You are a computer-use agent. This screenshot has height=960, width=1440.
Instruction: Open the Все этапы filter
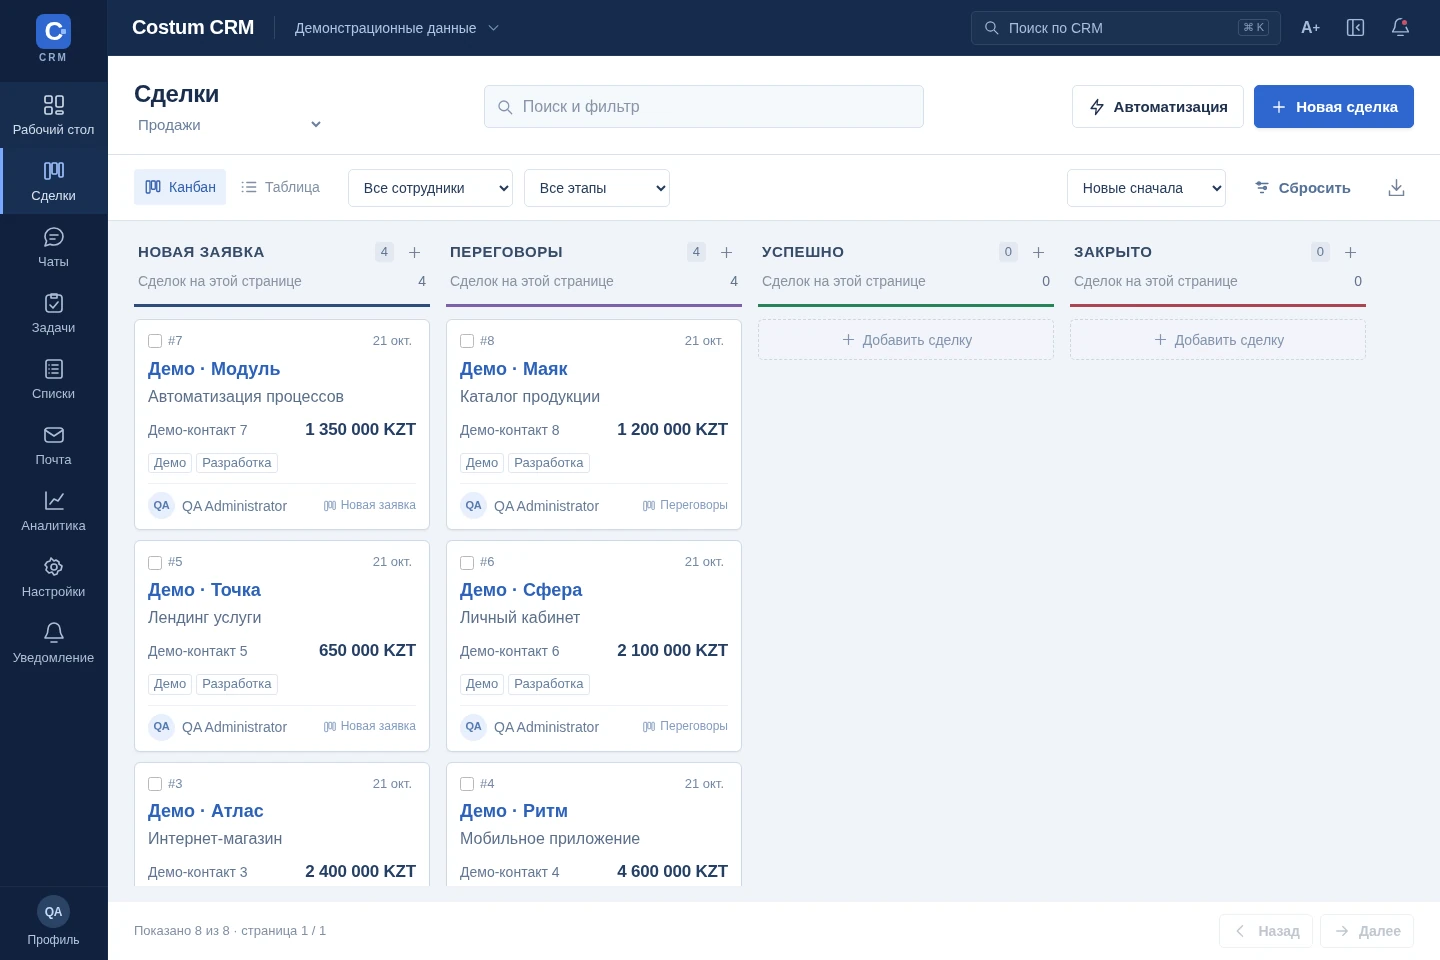tap(597, 188)
